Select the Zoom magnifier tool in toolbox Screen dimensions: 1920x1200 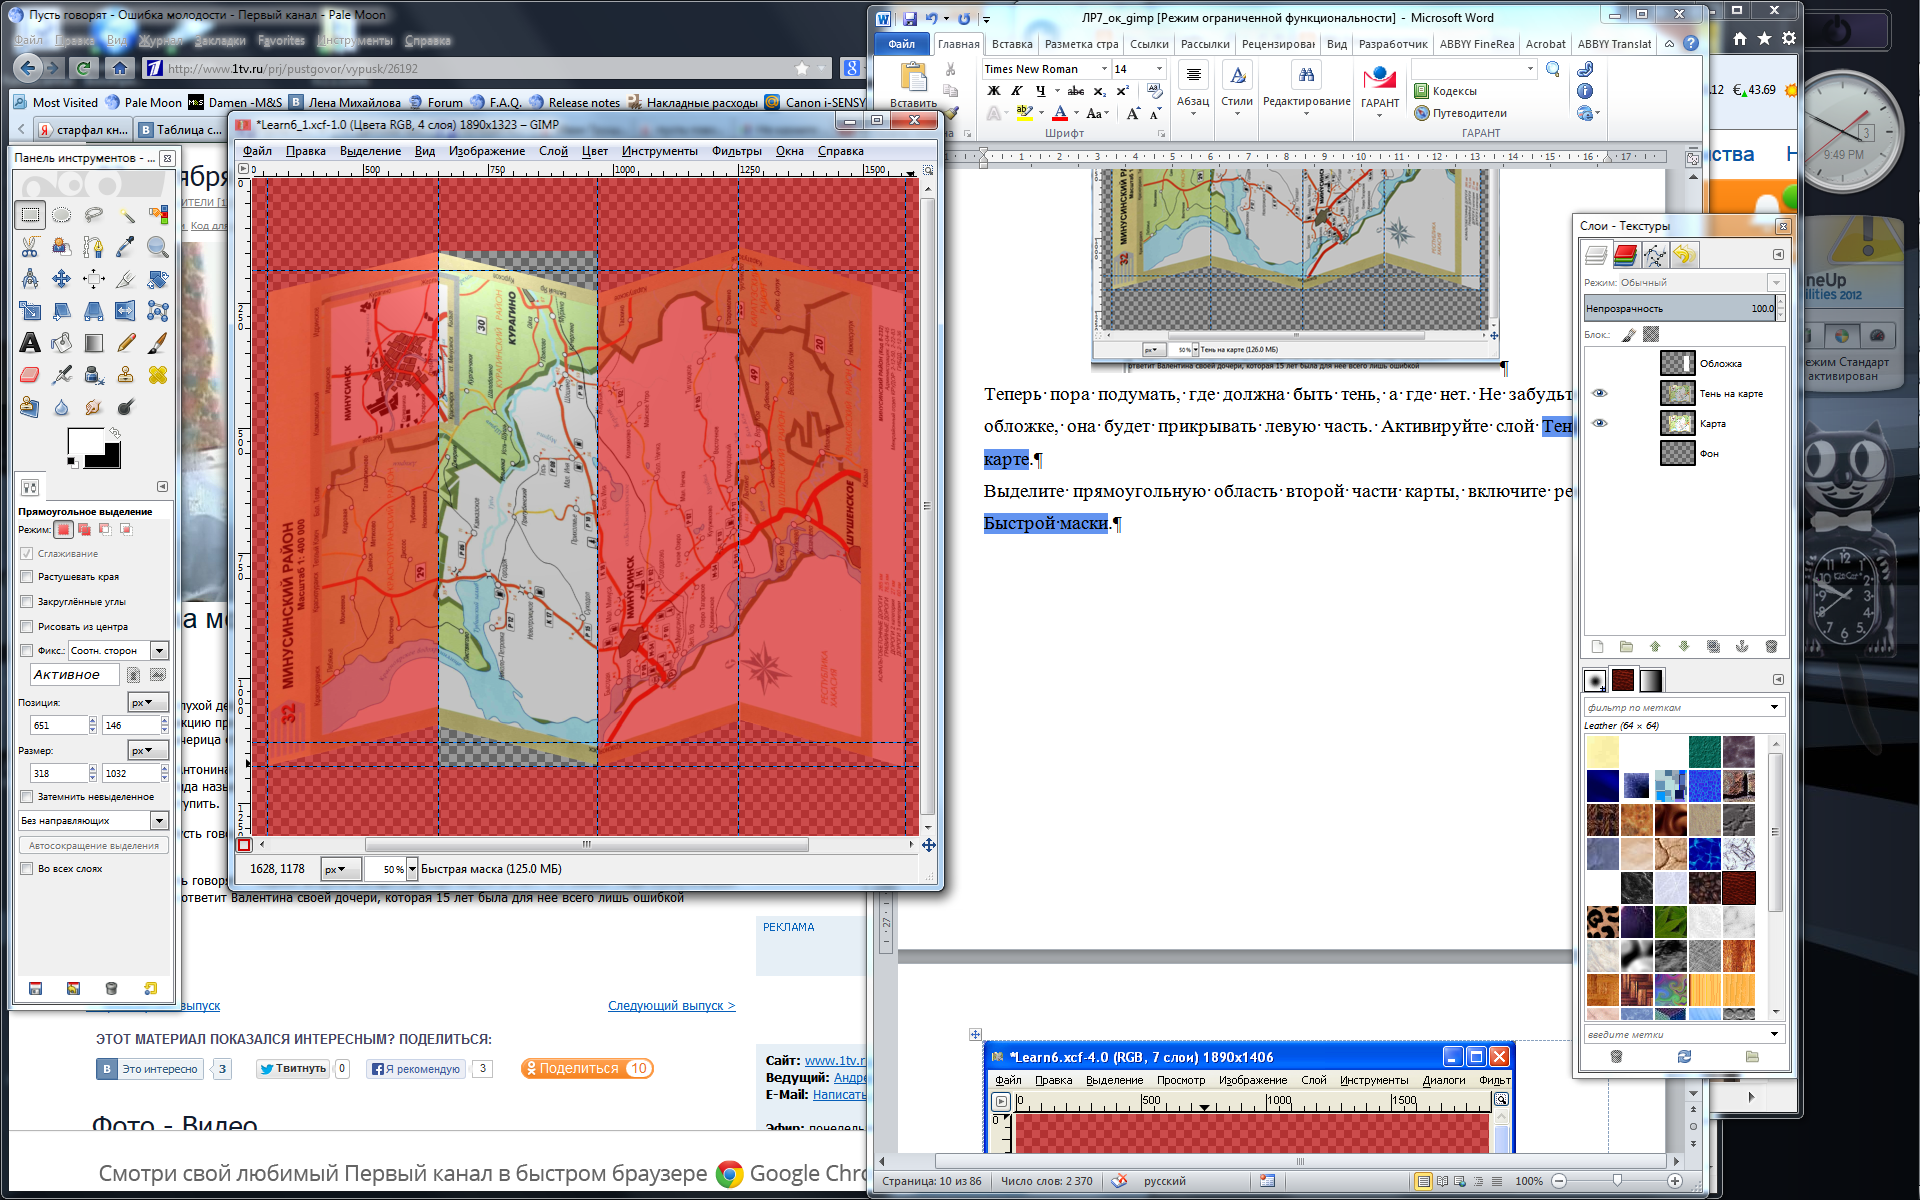click(158, 247)
